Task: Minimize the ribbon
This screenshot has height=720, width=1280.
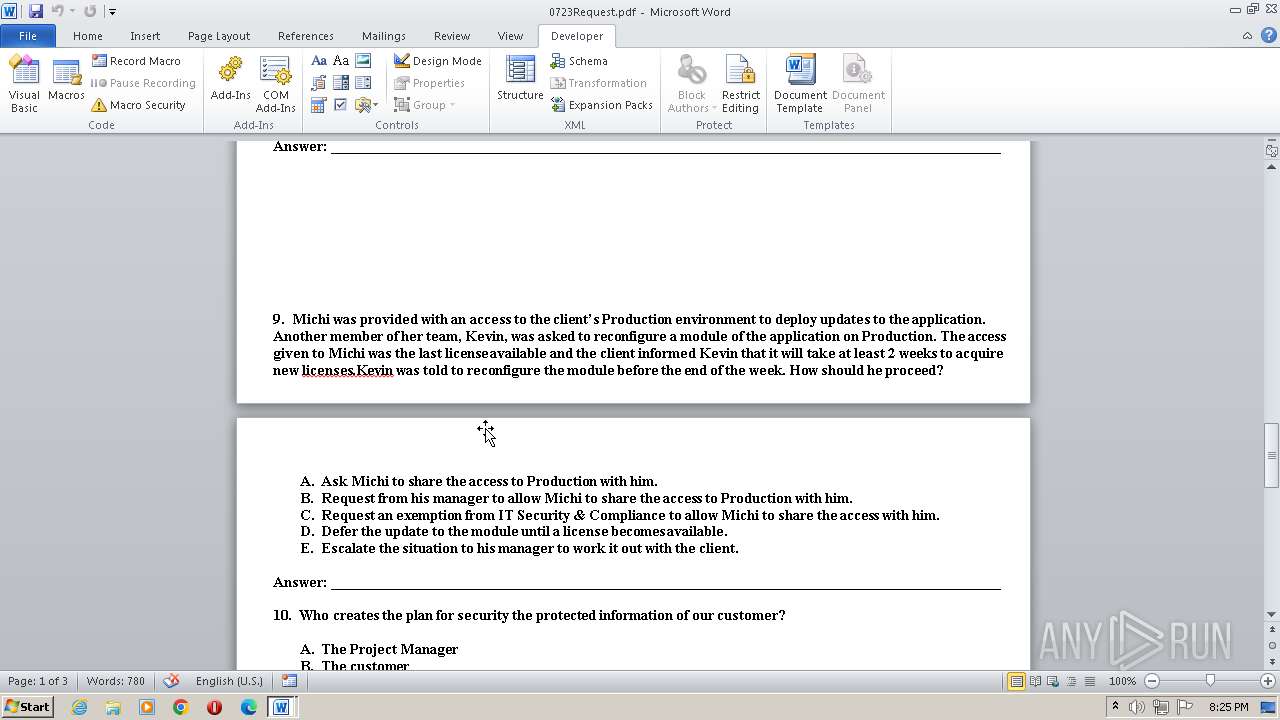Action: (1247, 36)
